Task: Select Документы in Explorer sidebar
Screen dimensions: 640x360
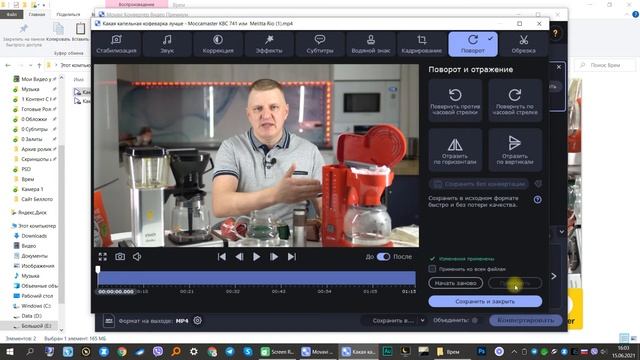Action: point(34,256)
